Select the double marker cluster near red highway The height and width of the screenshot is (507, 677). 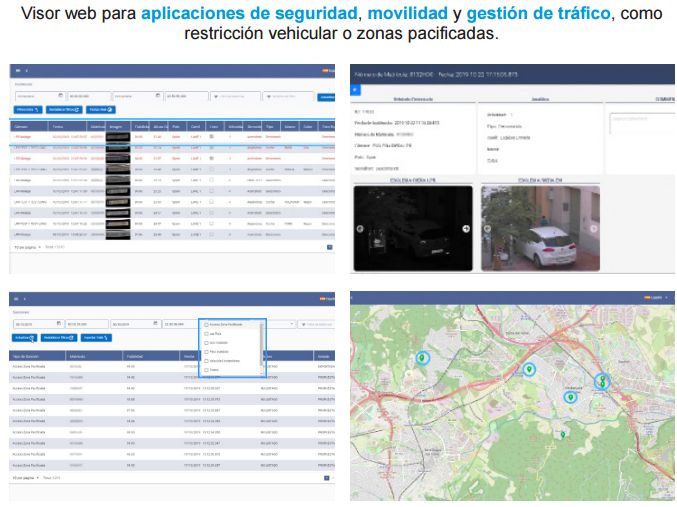[602, 381]
